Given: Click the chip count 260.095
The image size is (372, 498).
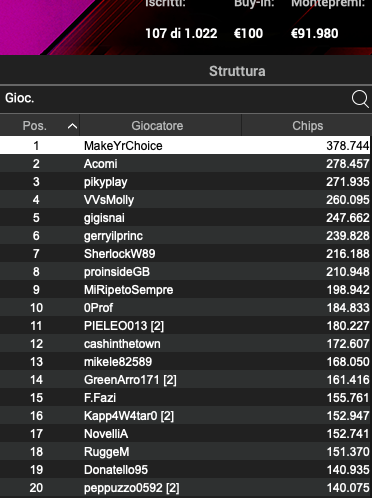Looking at the screenshot, I should click(x=348, y=199).
